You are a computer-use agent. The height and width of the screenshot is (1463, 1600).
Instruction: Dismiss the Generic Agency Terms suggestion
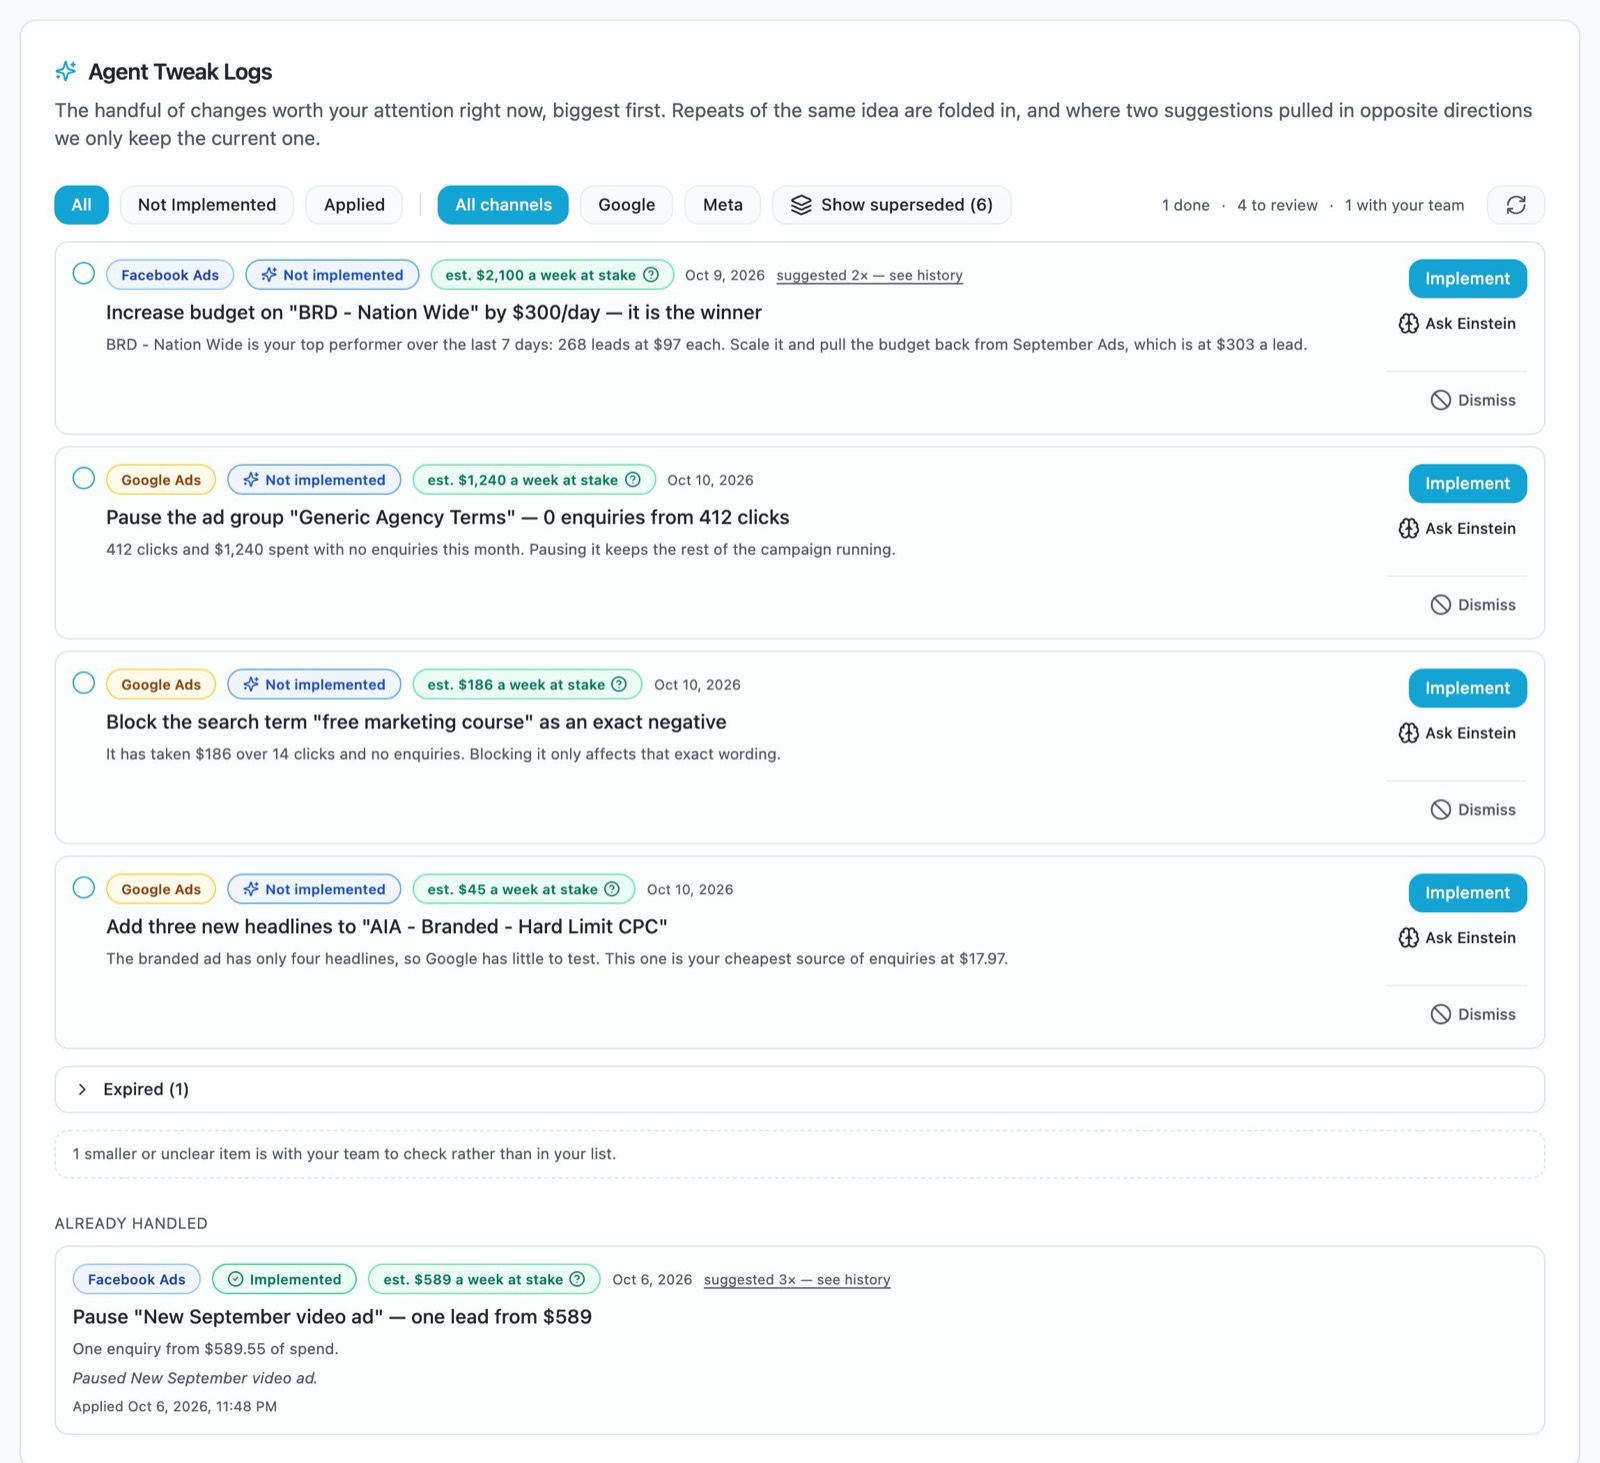click(x=1473, y=605)
